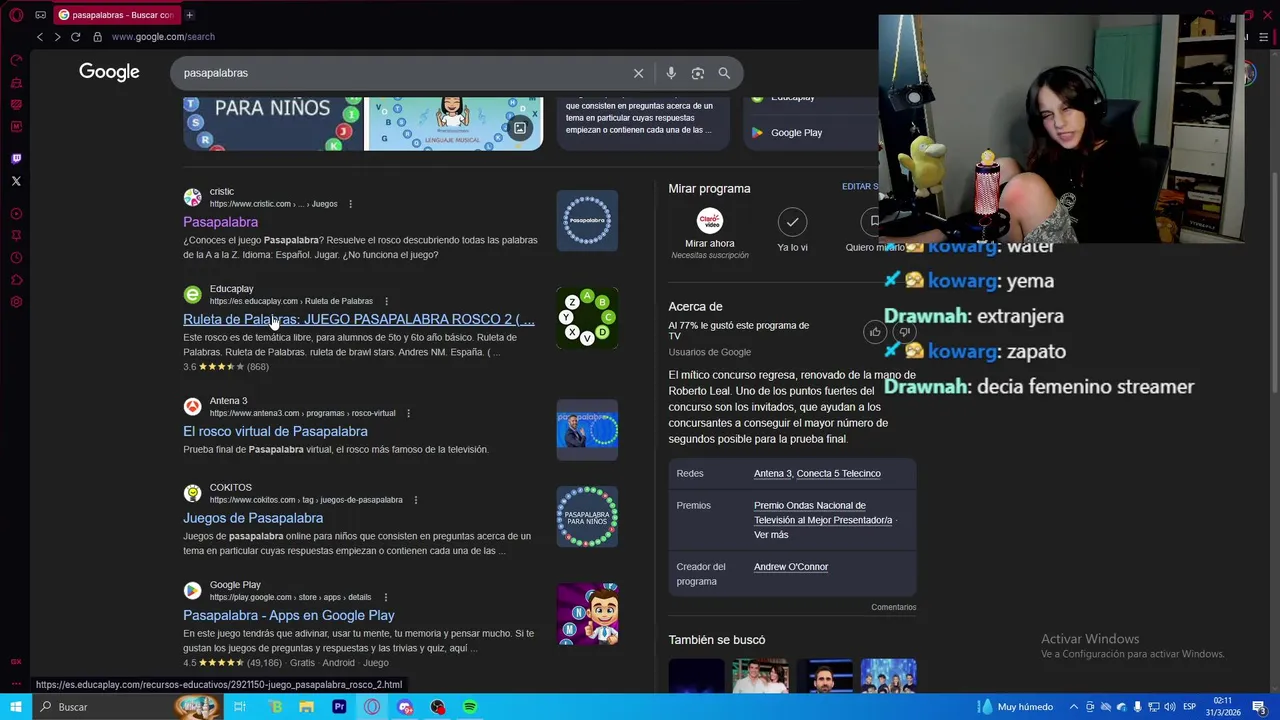Open GX Control speedometer icon in sidebar

pyautogui.click(x=16, y=61)
